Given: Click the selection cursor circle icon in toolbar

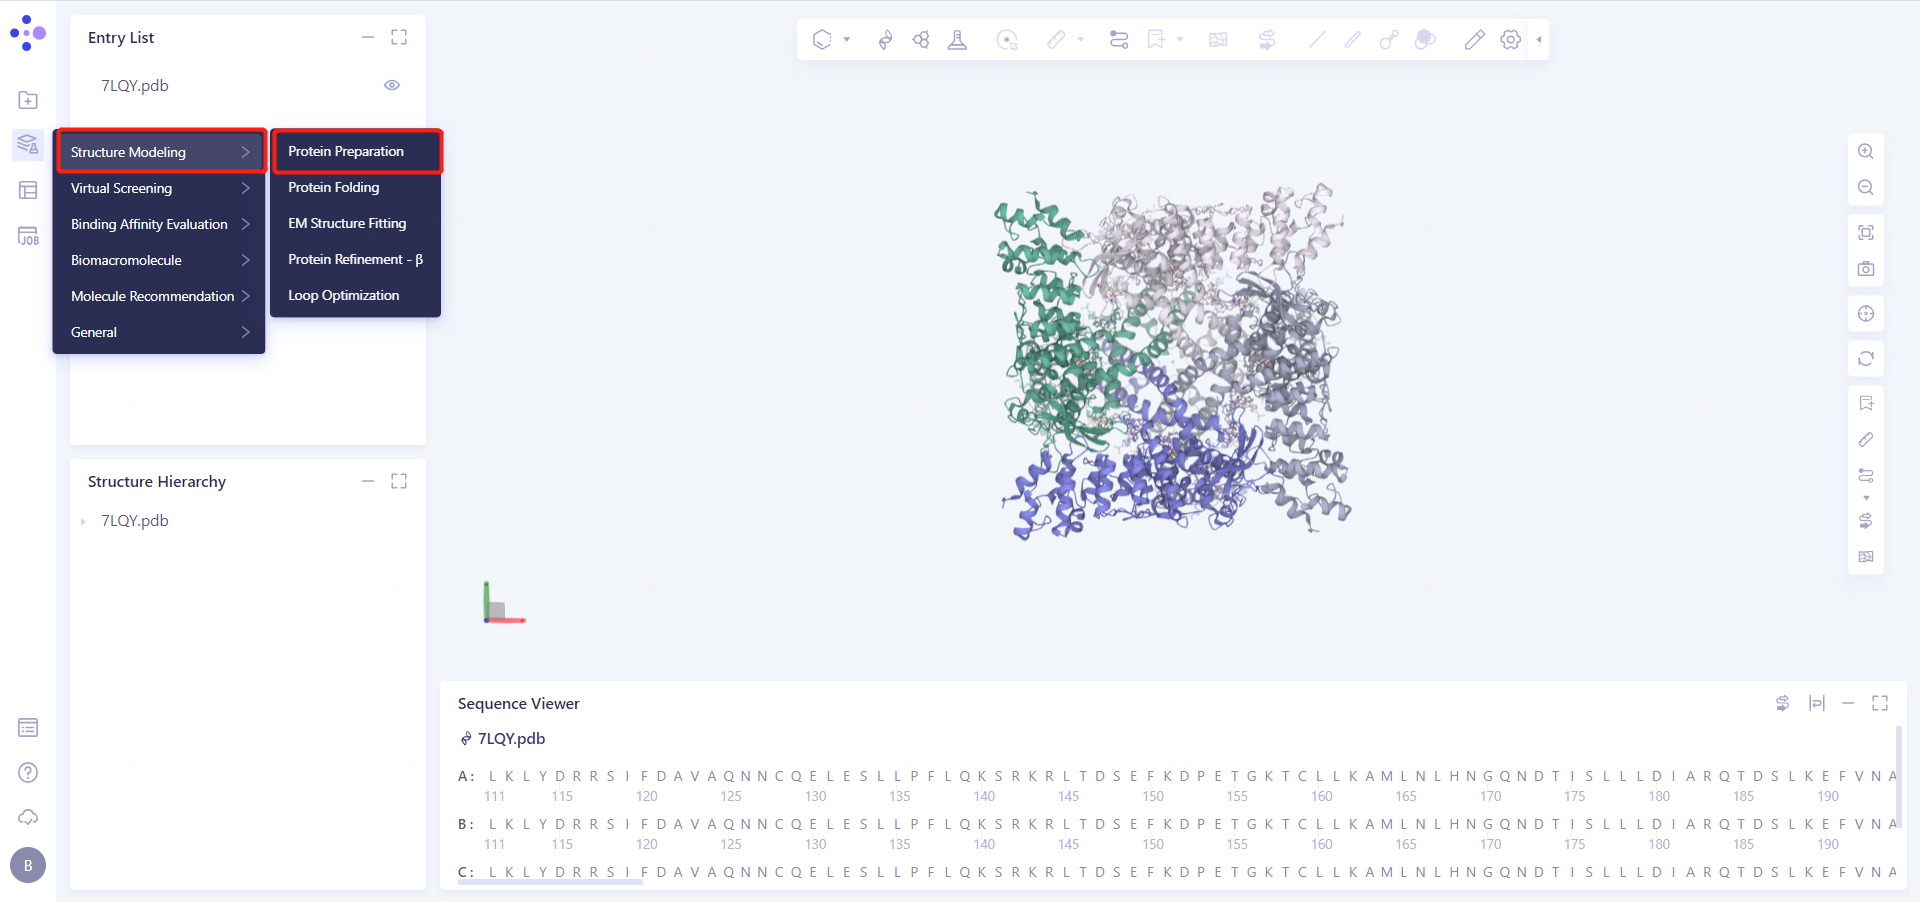Looking at the screenshot, I should coord(1007,40).
